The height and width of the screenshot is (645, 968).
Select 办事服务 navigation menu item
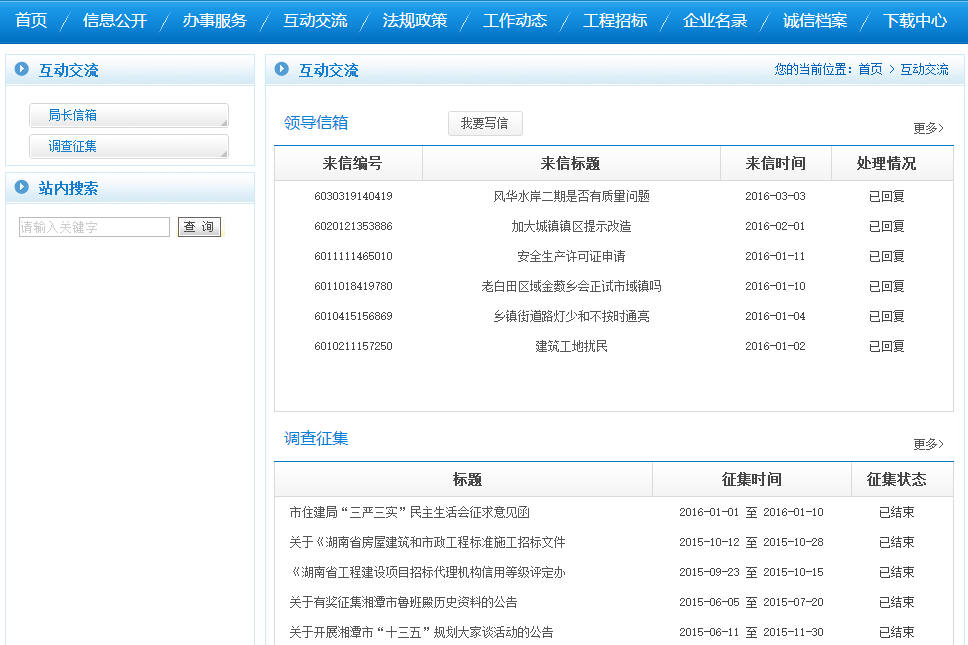click(214, 20)
